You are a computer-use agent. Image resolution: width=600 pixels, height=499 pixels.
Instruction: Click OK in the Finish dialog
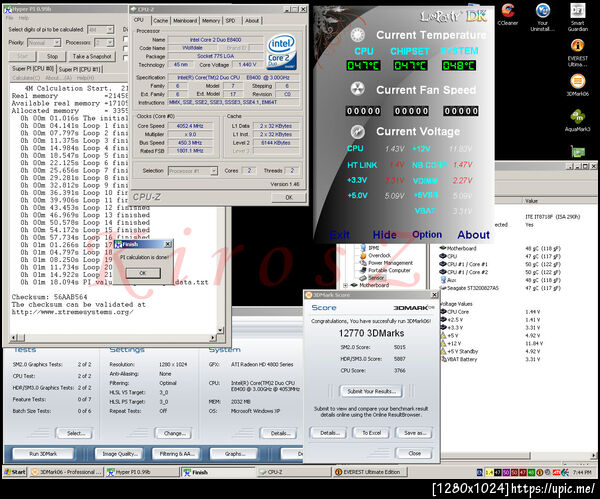pyautogui.click(x=142, y=272)
